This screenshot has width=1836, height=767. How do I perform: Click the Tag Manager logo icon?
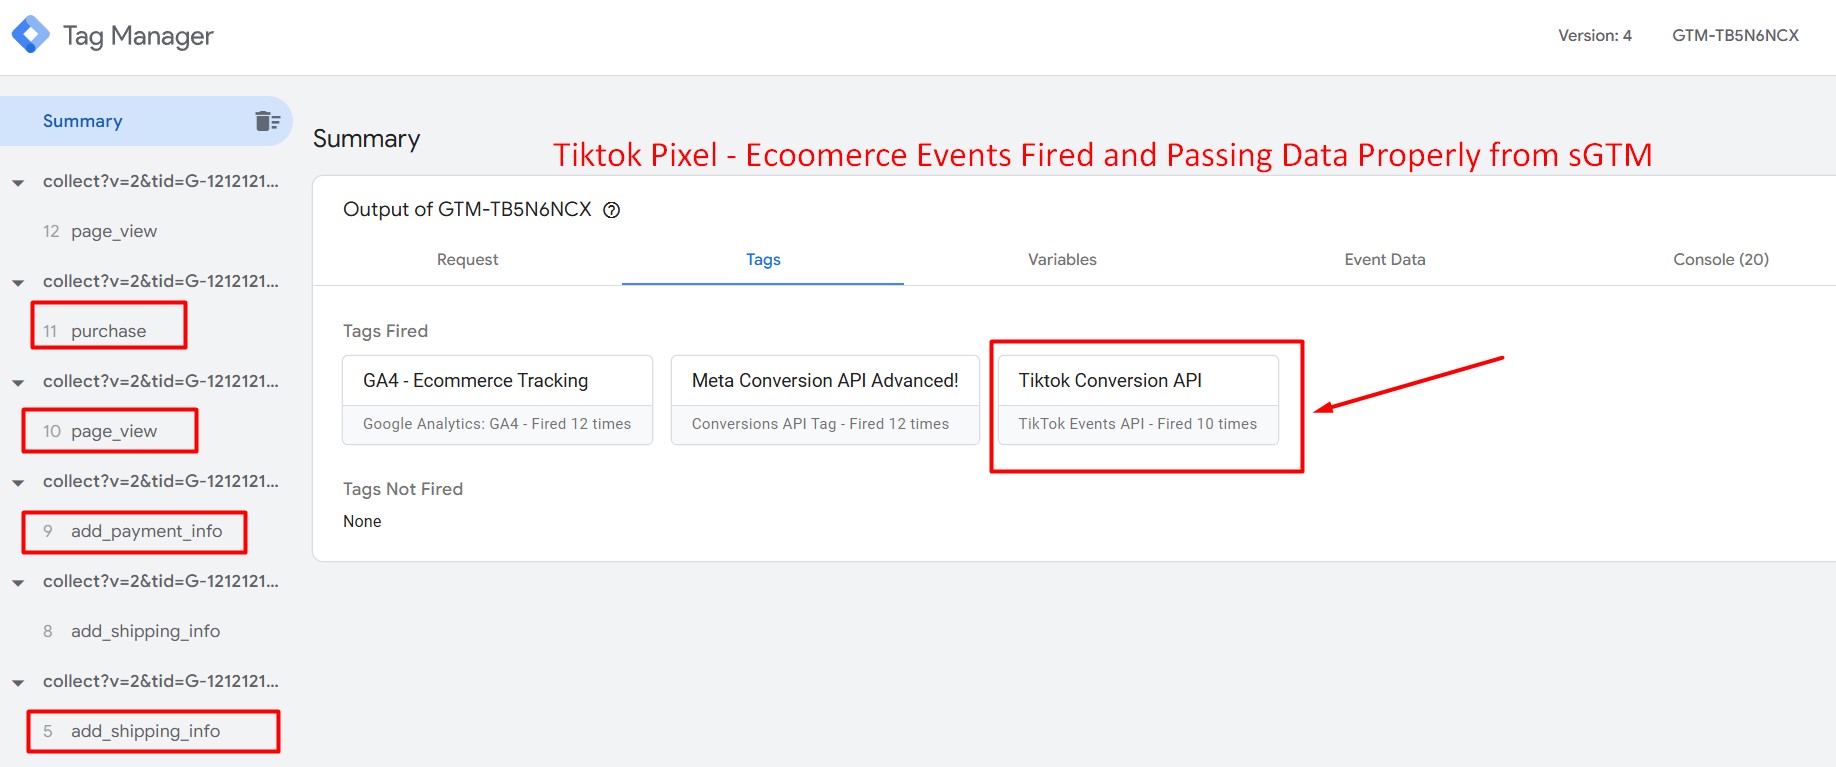(31, 35)
